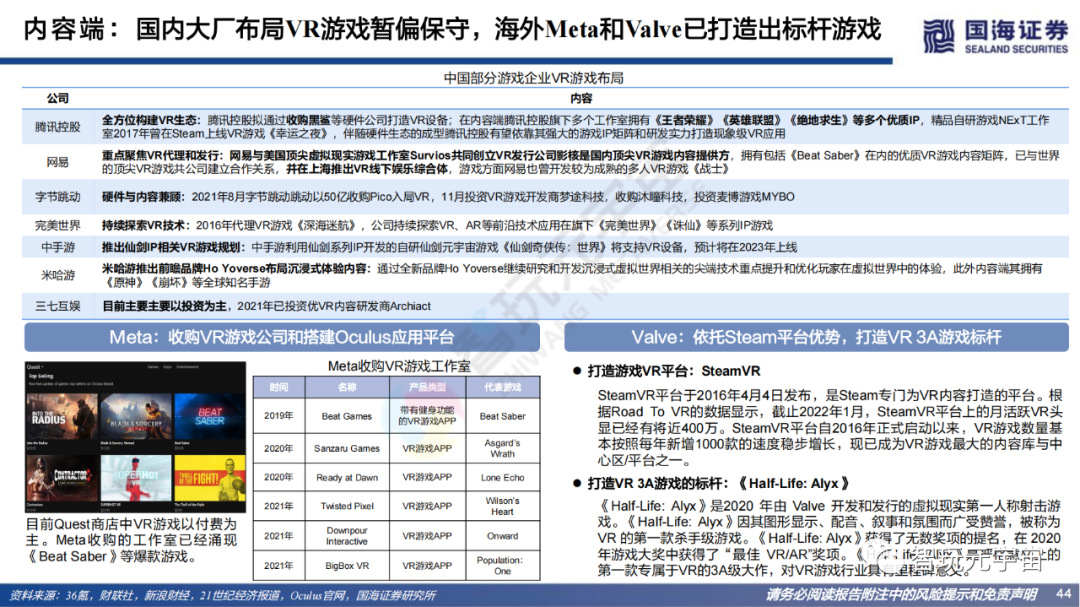Select the Beat Saber cell in the table
The height and width of the screenshot is (607, 1080).
coord(502,415)
